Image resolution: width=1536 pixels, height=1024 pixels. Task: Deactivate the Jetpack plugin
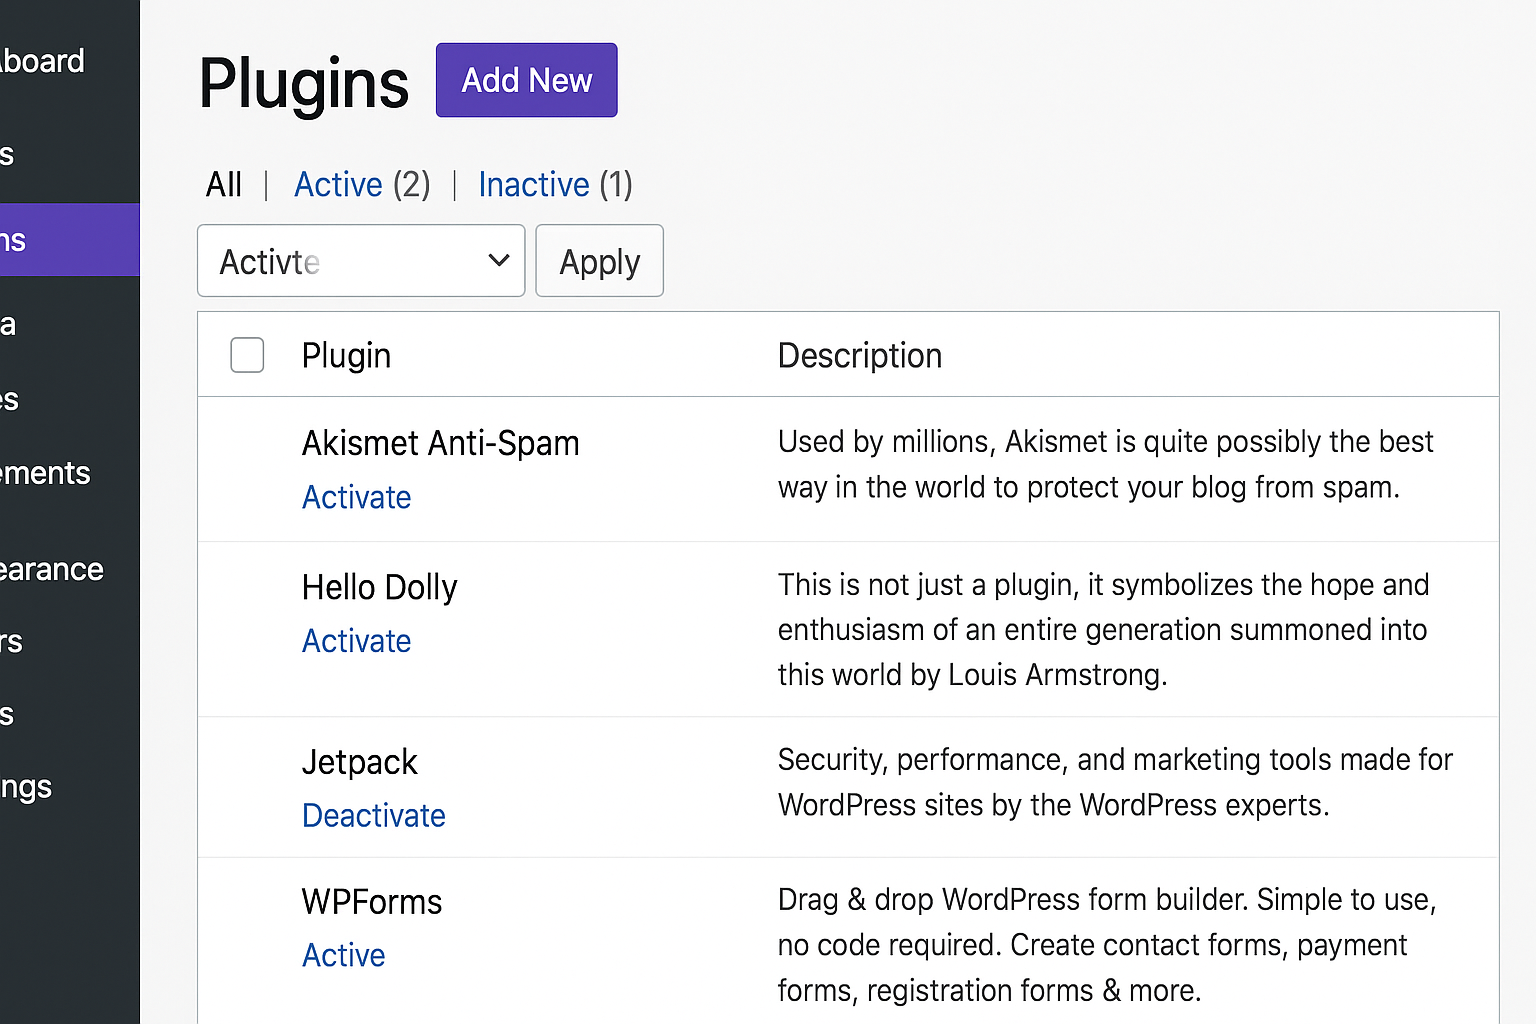pos(373,816)
